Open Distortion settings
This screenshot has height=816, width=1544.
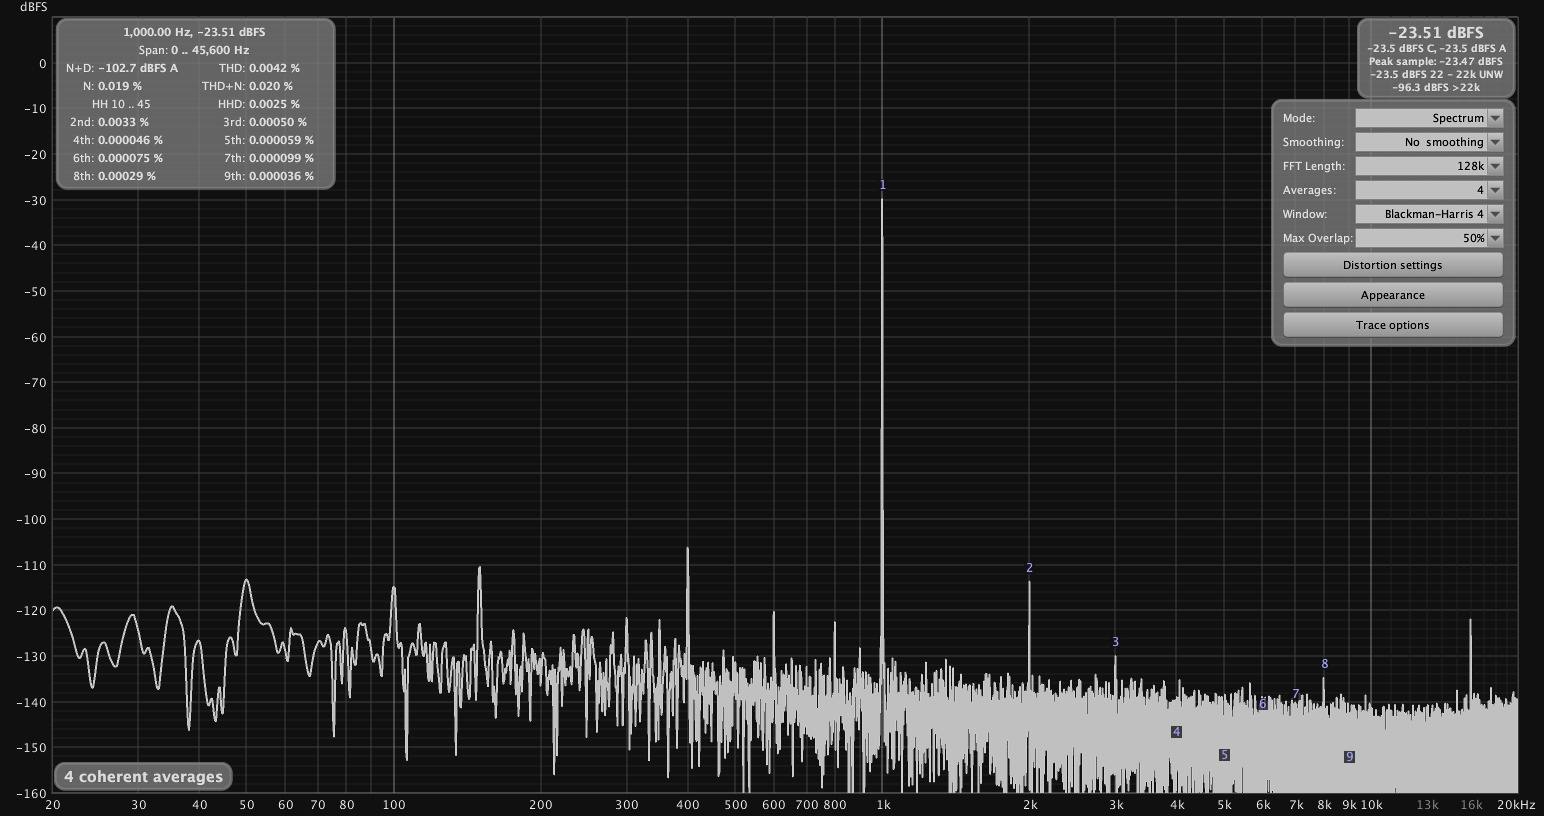coord(1392,265)
